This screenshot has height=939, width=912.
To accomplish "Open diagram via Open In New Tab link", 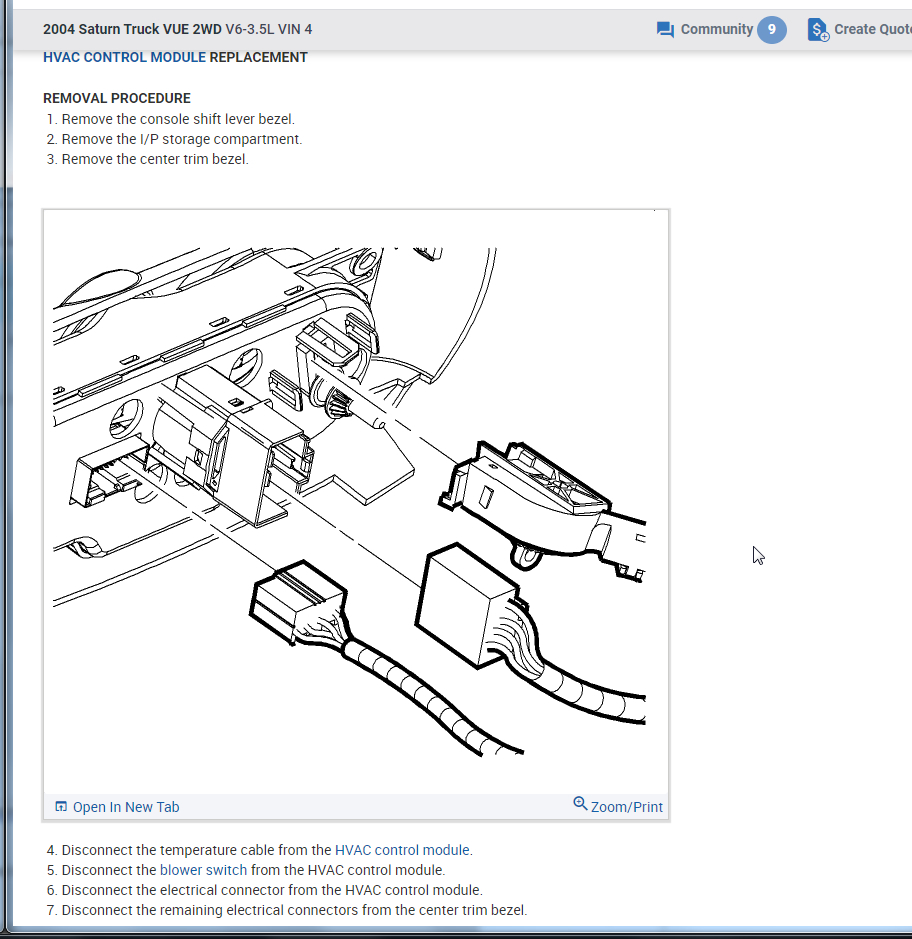I will [126, 807].
